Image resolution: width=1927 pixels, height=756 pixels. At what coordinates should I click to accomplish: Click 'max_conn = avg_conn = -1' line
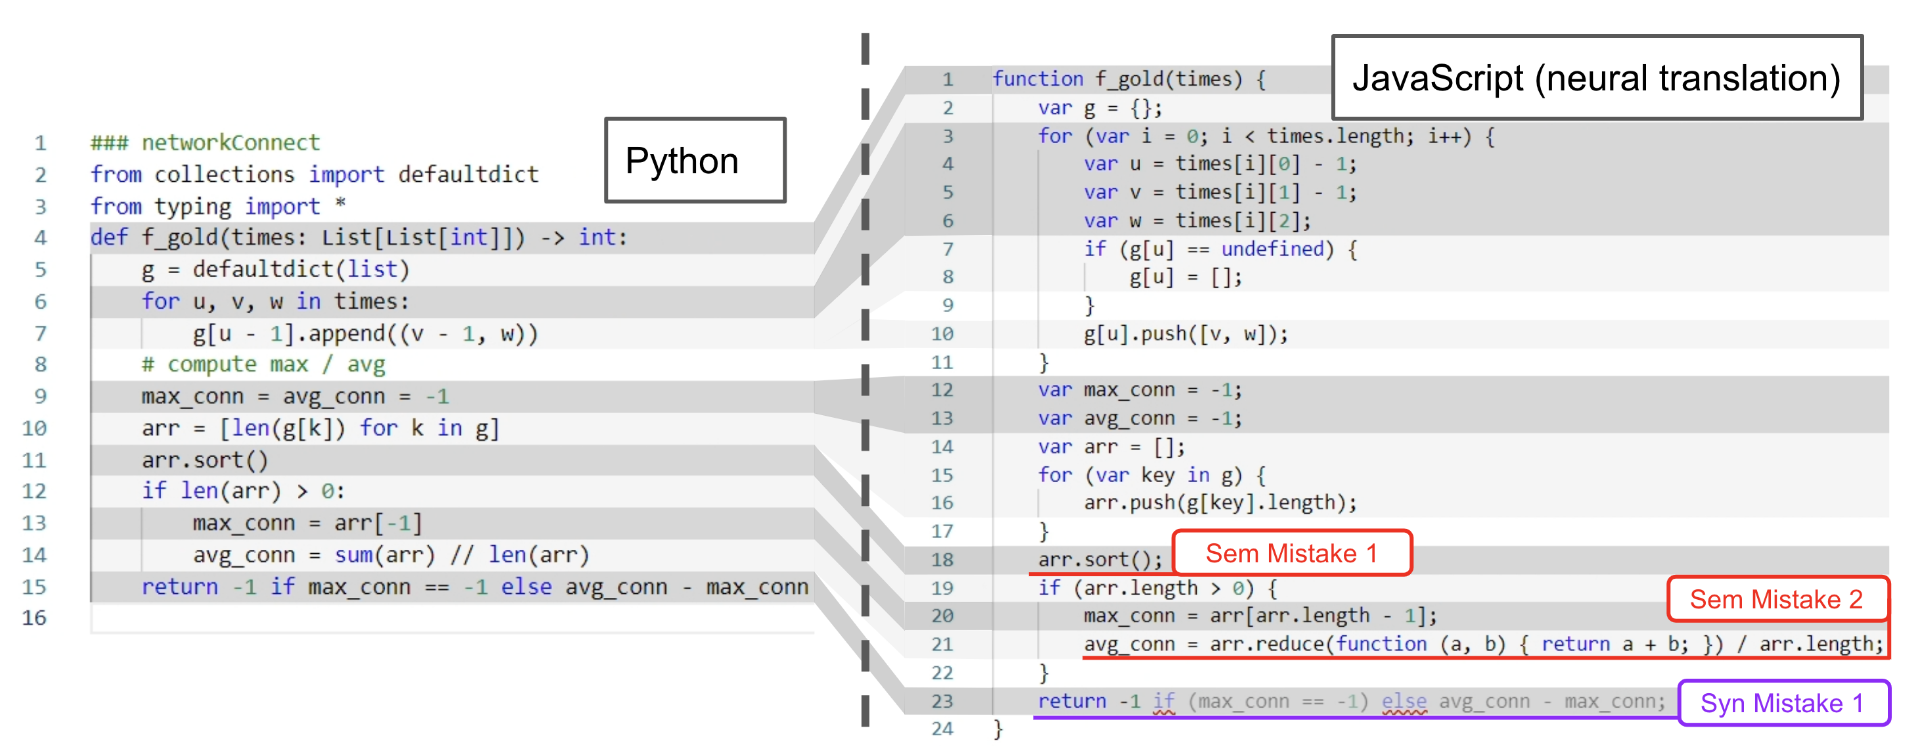(x=295, y=397)
